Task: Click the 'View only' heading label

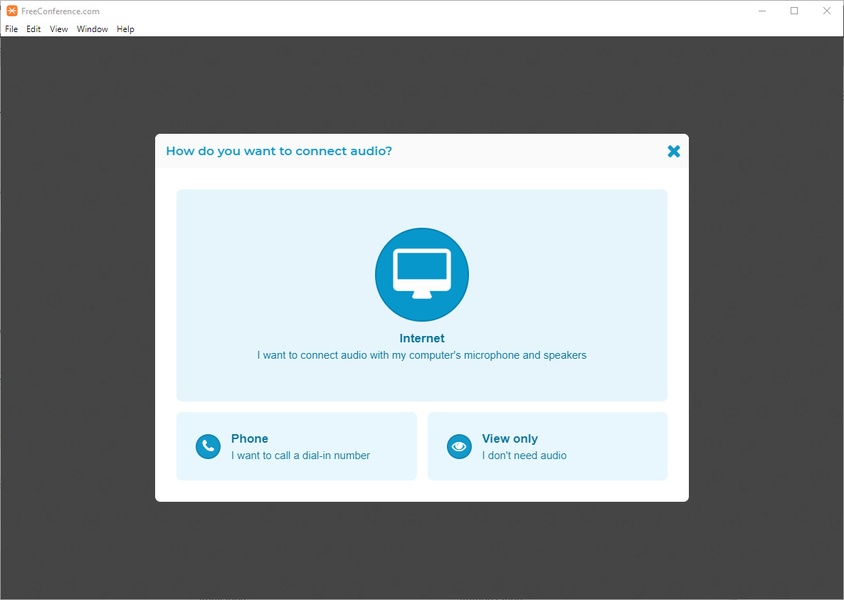Action: (510, 439)
